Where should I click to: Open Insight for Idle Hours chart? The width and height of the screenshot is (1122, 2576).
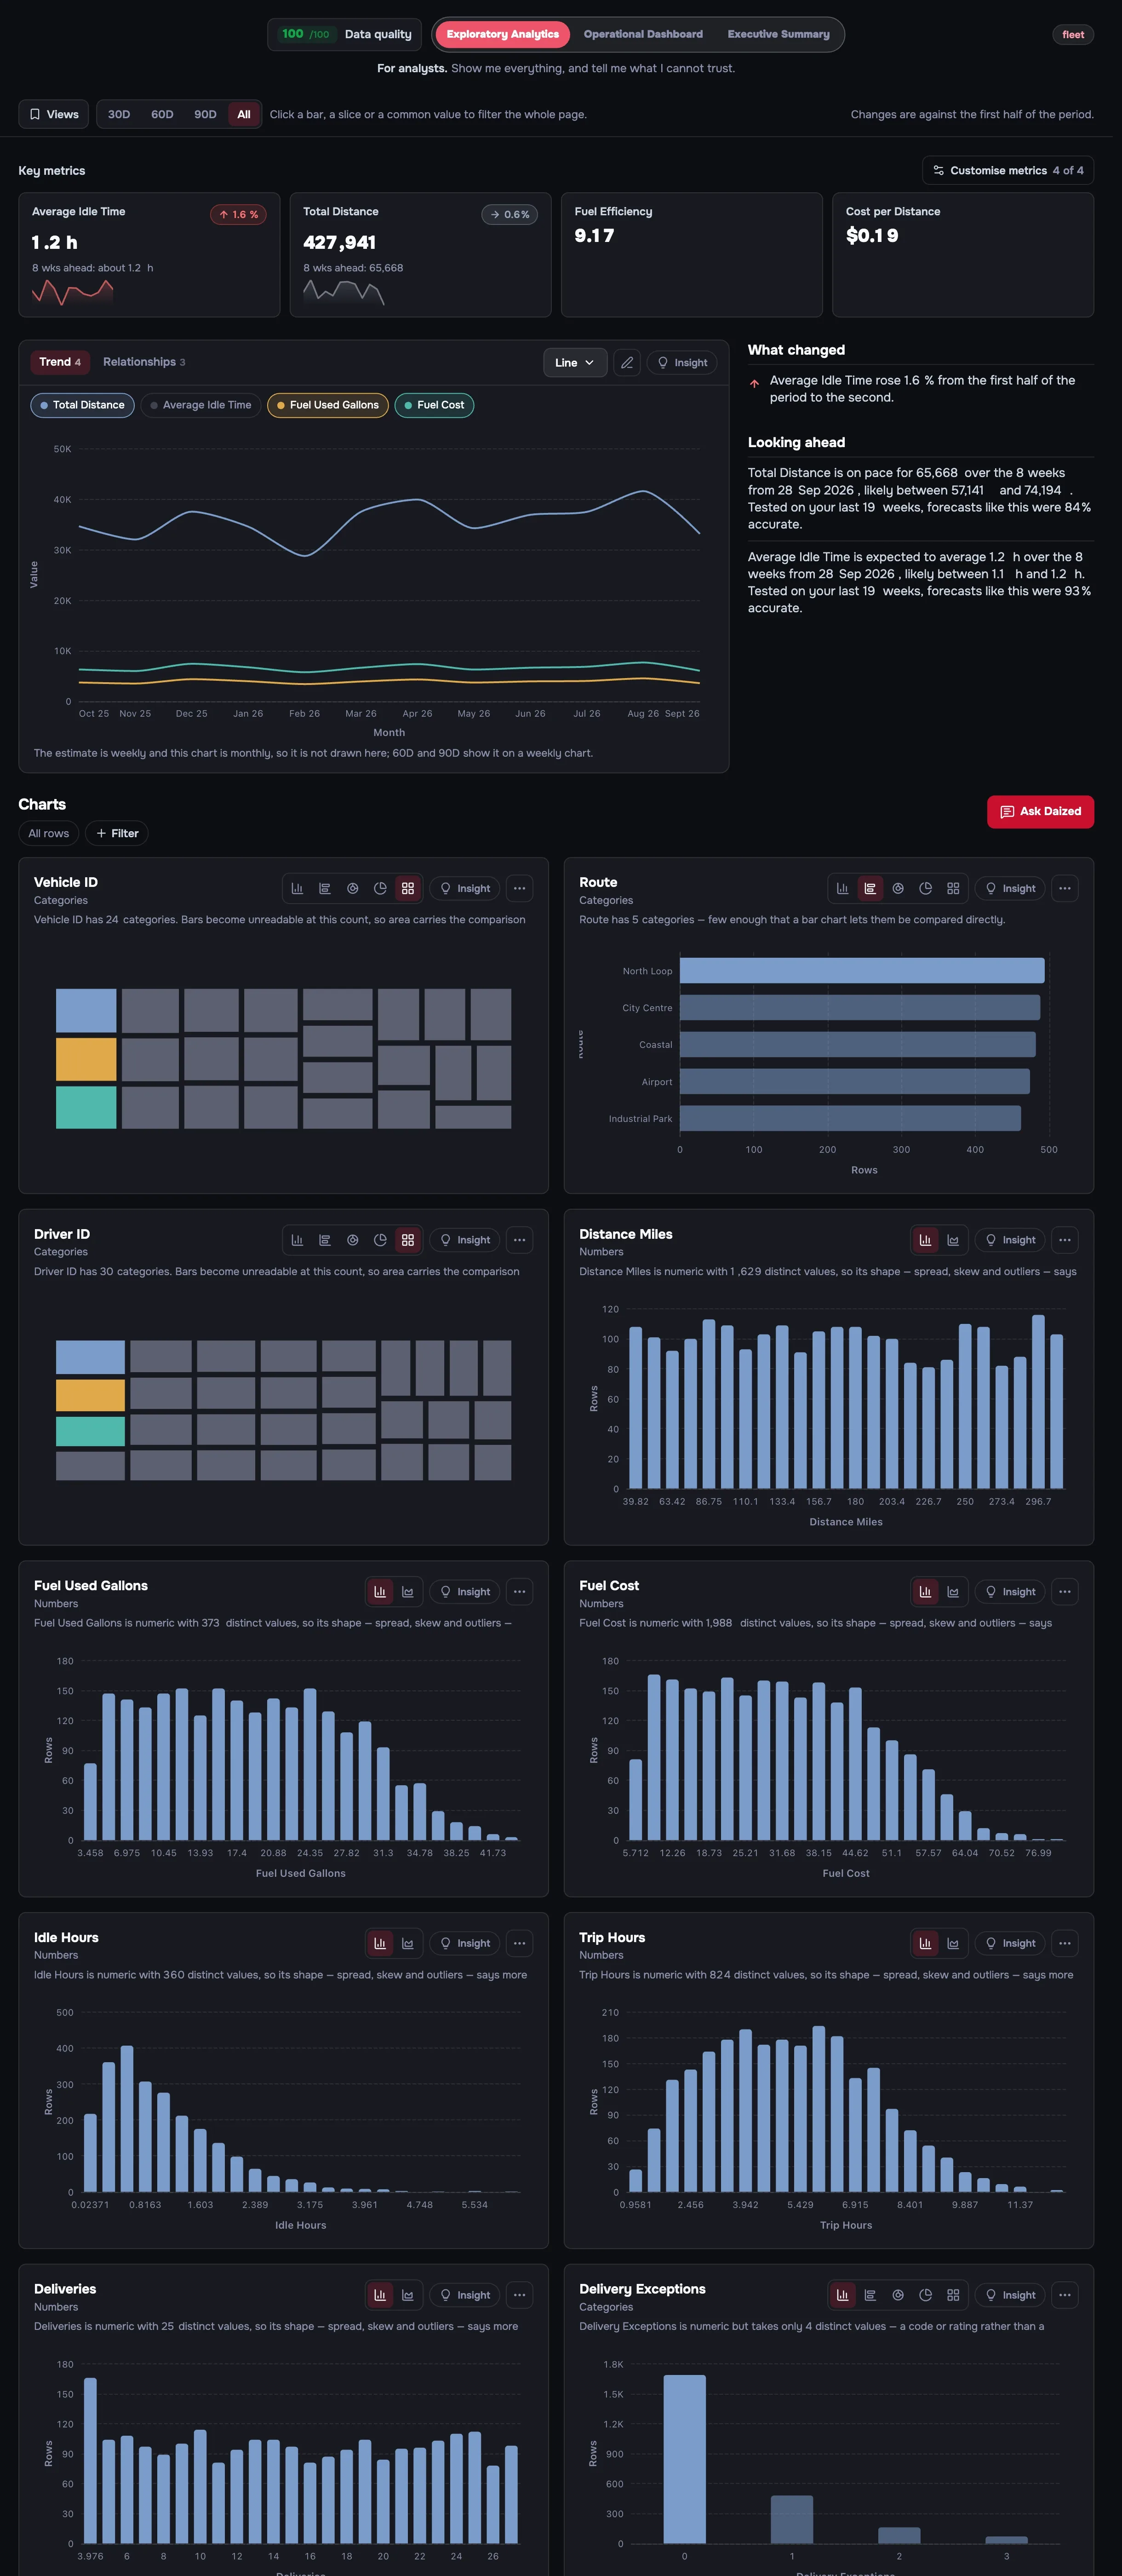click(465, 1943)
